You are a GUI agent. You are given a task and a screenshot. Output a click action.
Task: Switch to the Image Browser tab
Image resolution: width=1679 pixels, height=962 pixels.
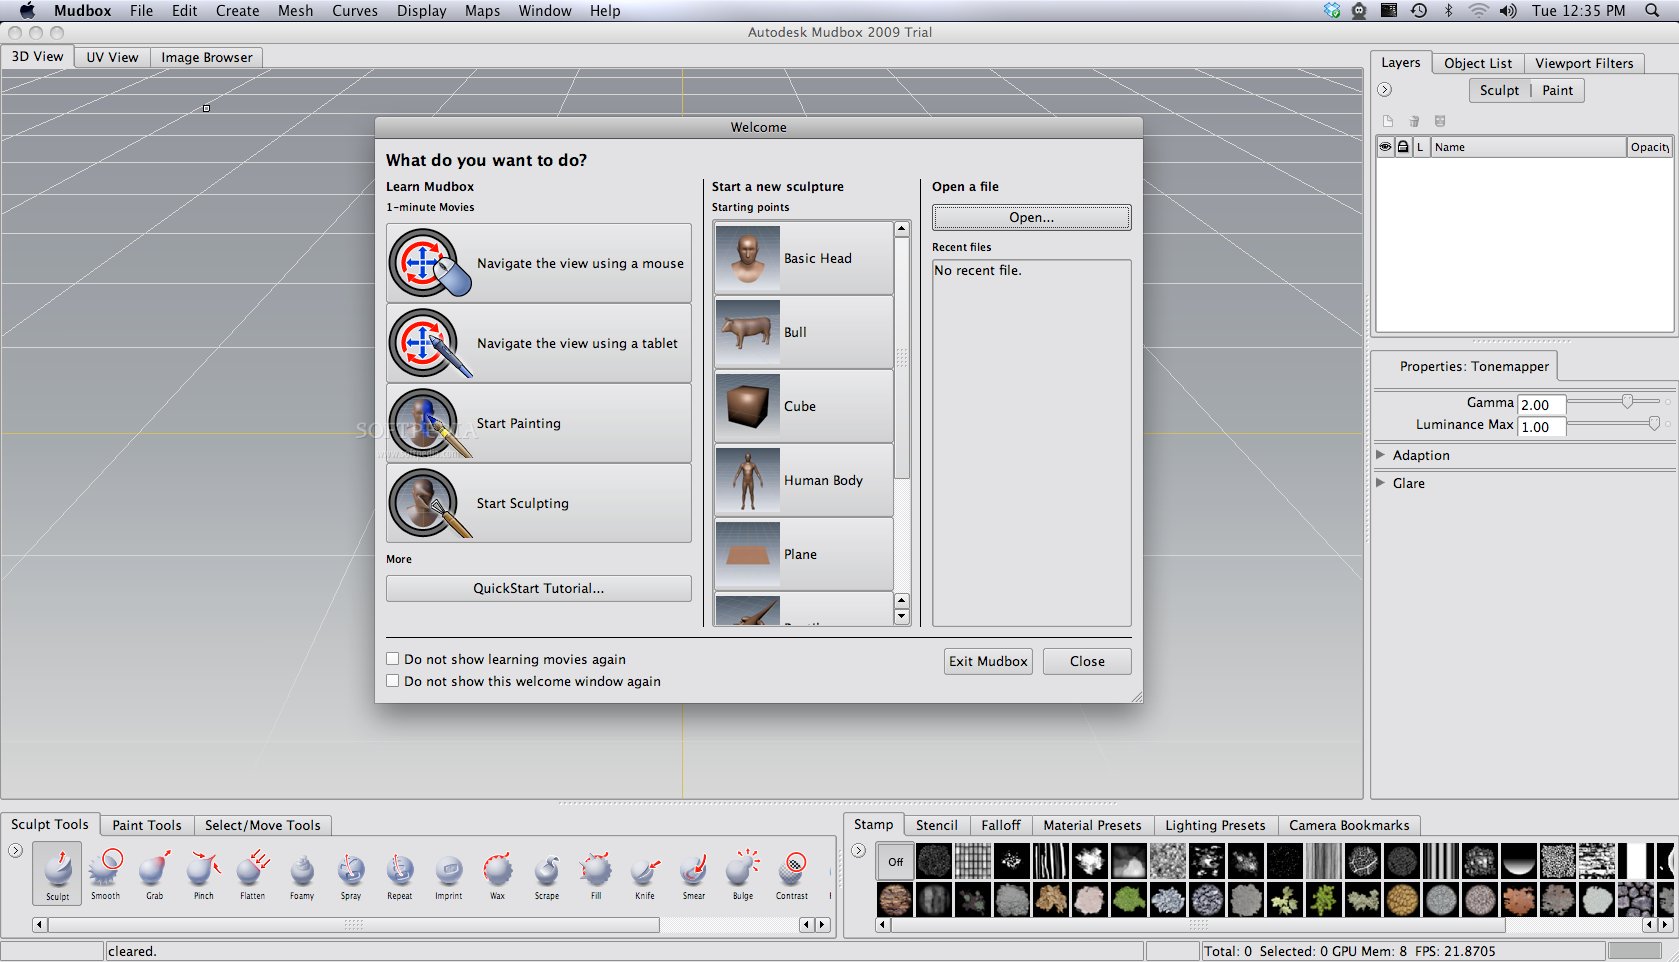[207, 57]
